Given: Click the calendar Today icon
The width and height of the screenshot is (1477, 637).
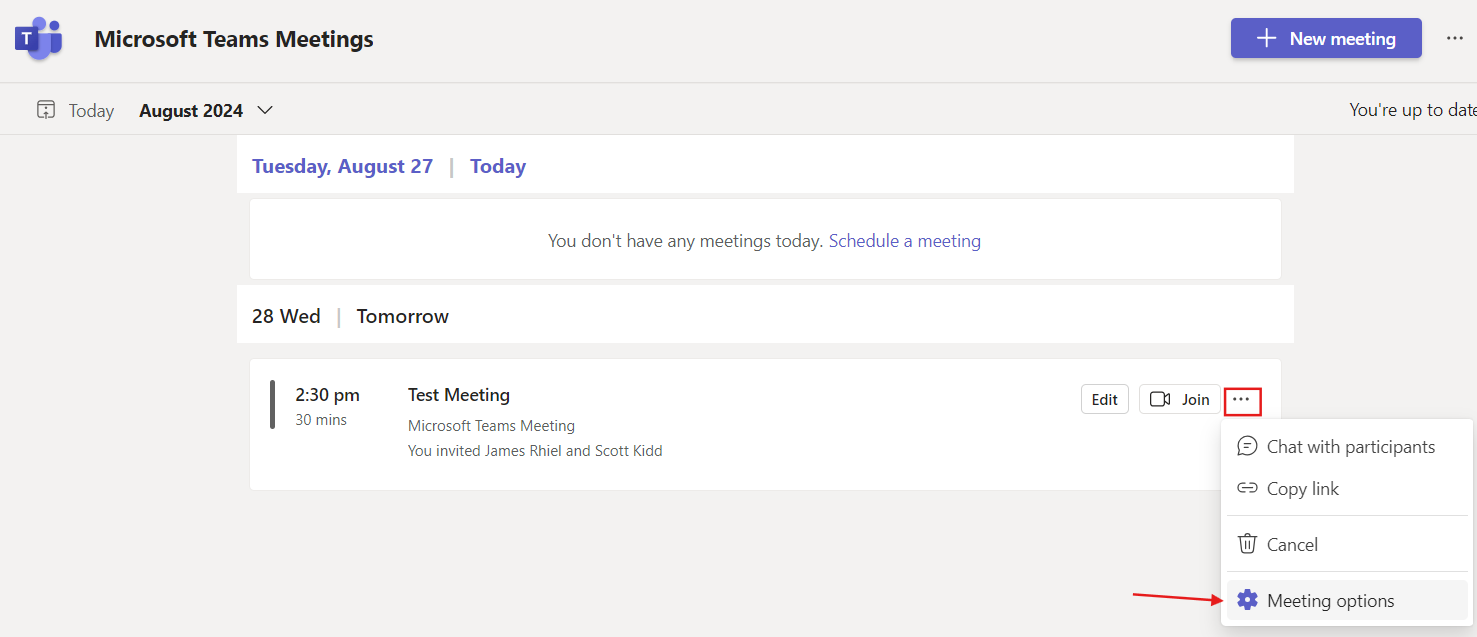Looking at the screenshot, I should [46, 110].
